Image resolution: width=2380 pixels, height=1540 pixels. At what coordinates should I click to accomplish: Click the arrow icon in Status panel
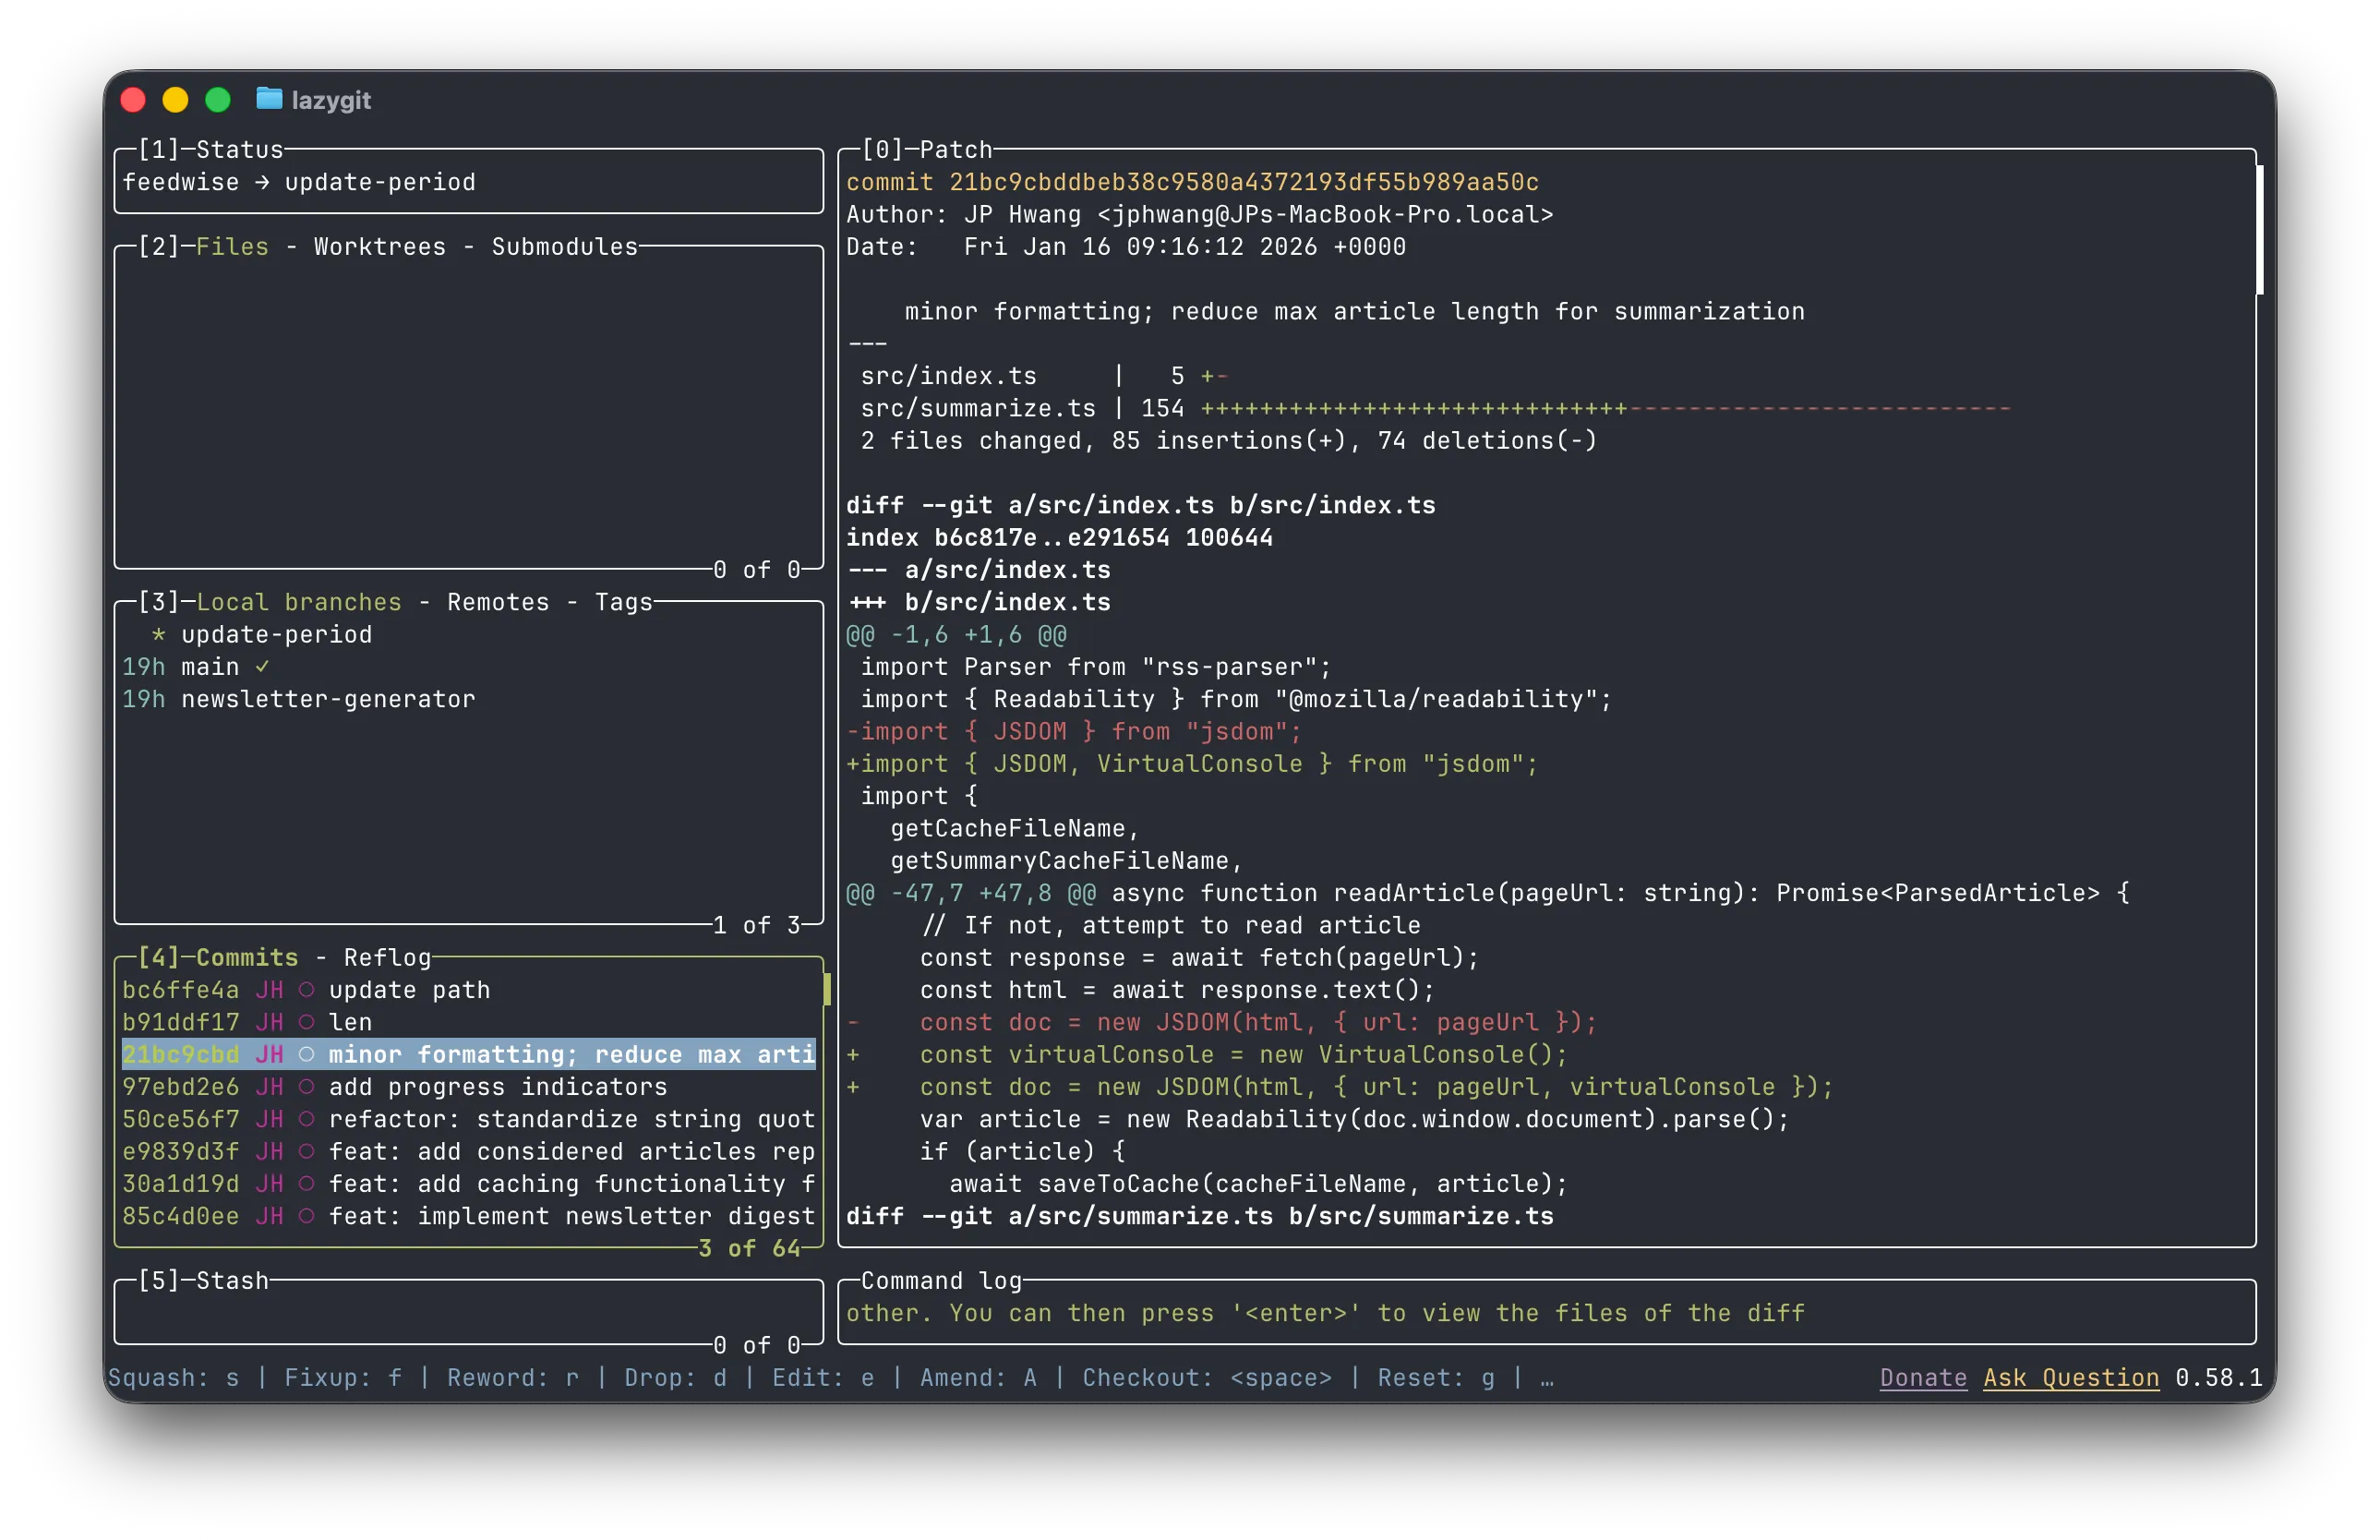(262, 183)
